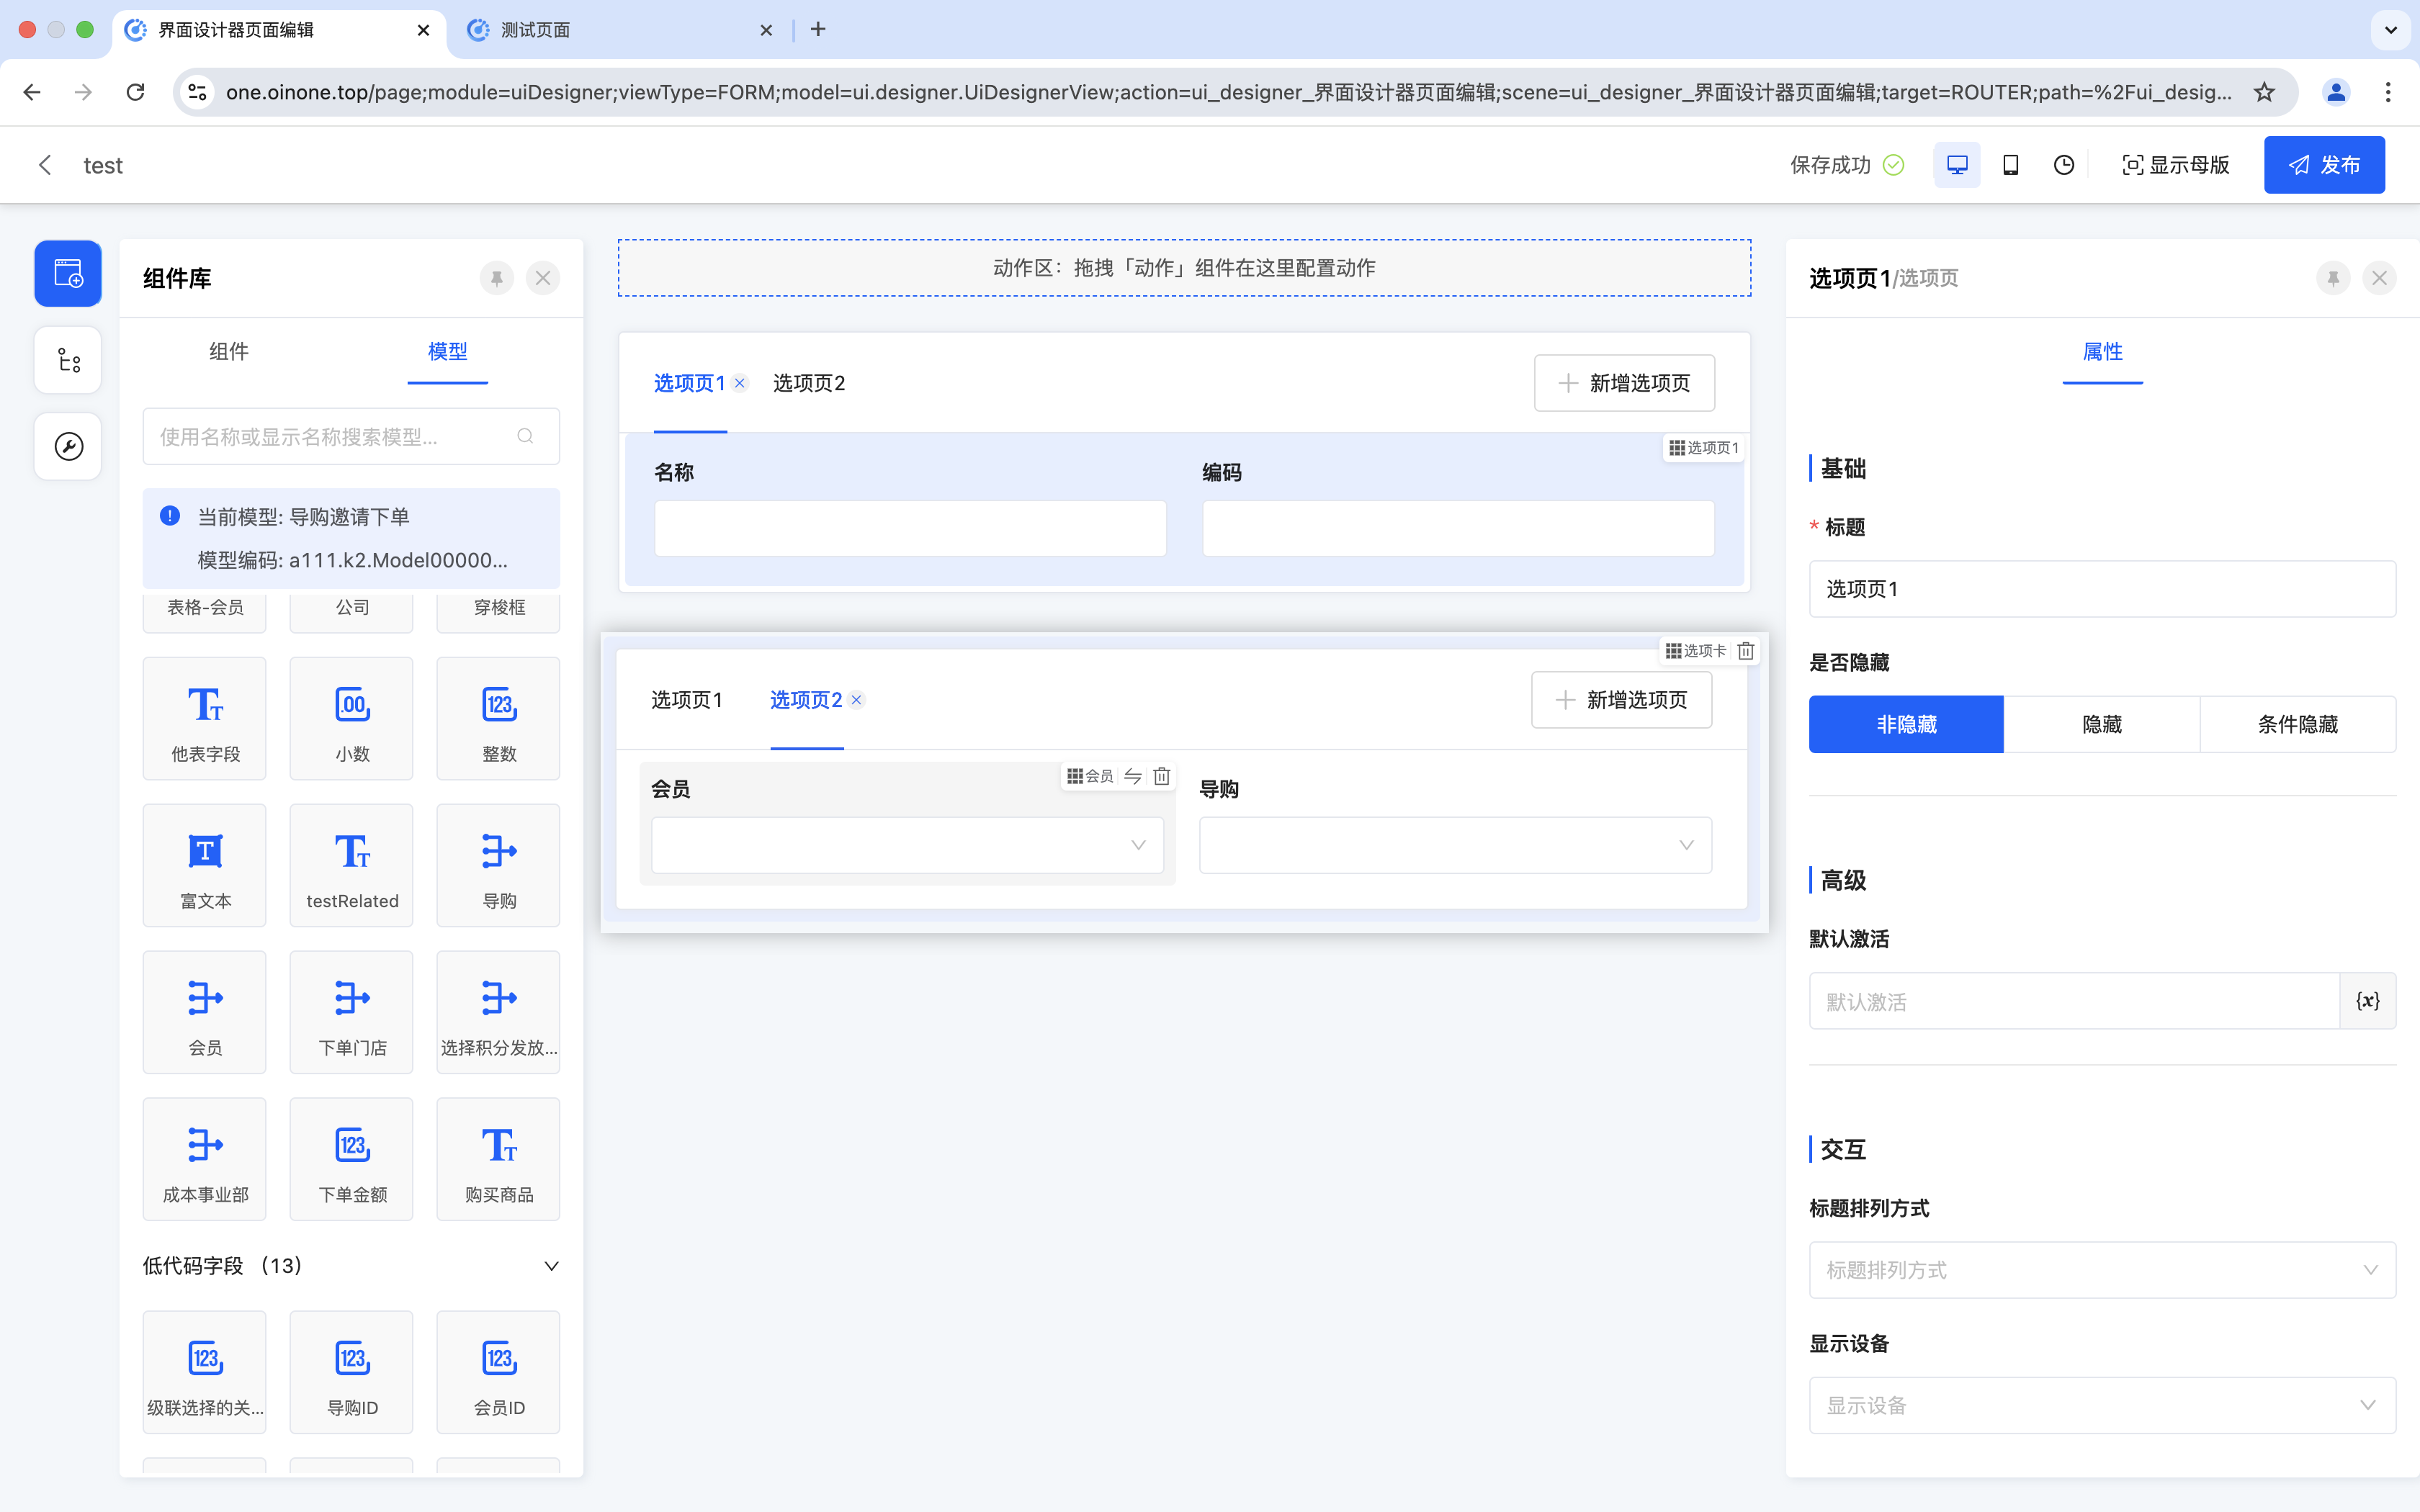Insert expression for 默认激活 field
Image resolution: width=2420 pixels, height=1512 pixels.
[2367, 1001]
